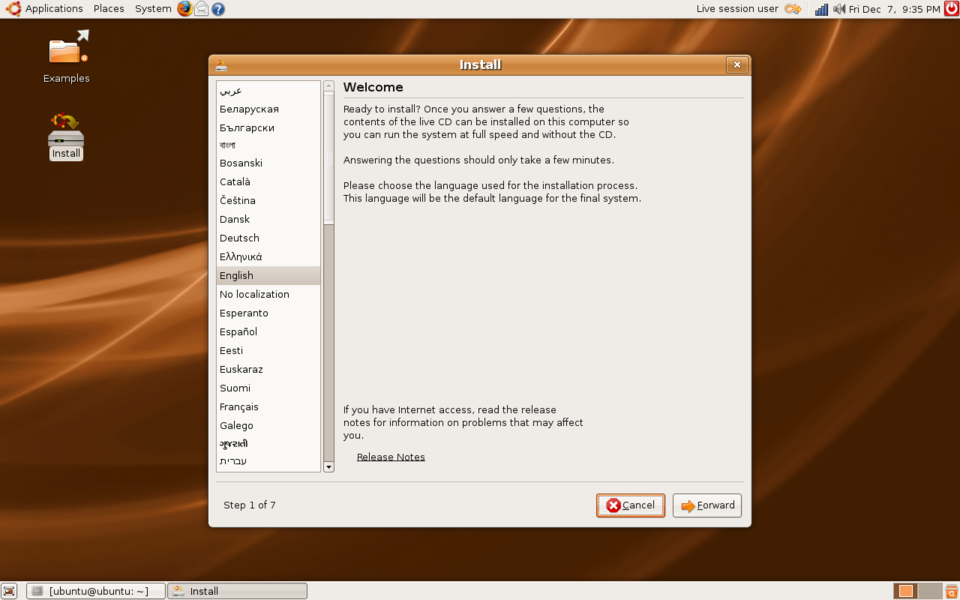This screenshot has height=600, width=960.
Task: Select Eesti in the language list
Action: (268, 351)
